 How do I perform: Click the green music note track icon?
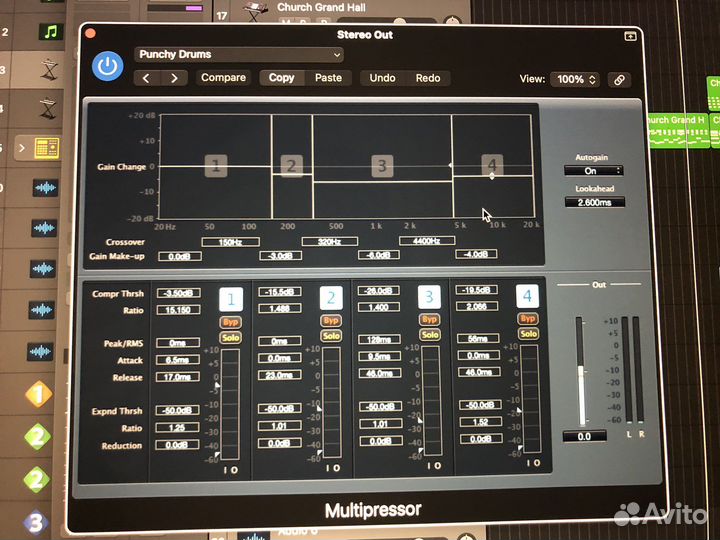click(x=48, y=31)
